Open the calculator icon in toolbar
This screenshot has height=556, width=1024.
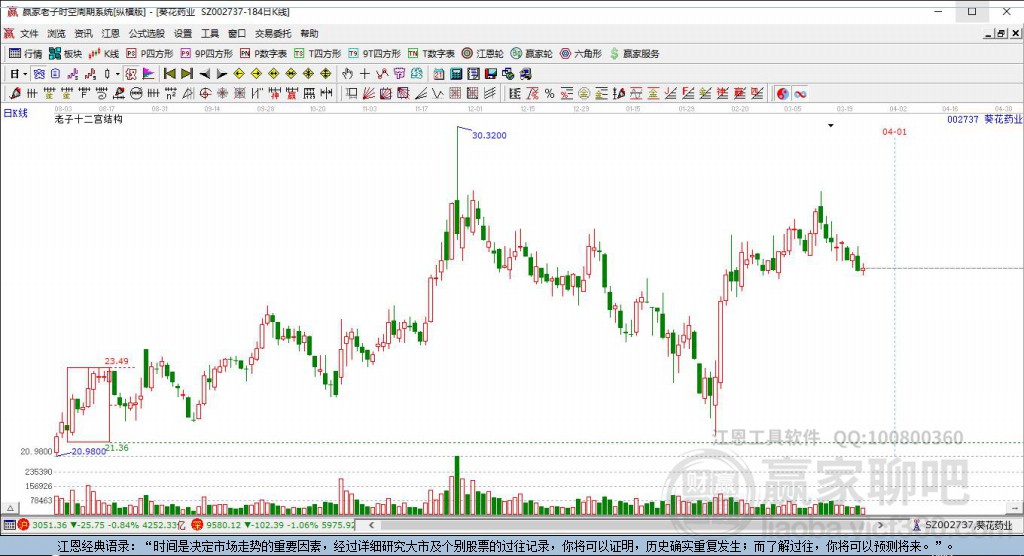click(456, 74)
